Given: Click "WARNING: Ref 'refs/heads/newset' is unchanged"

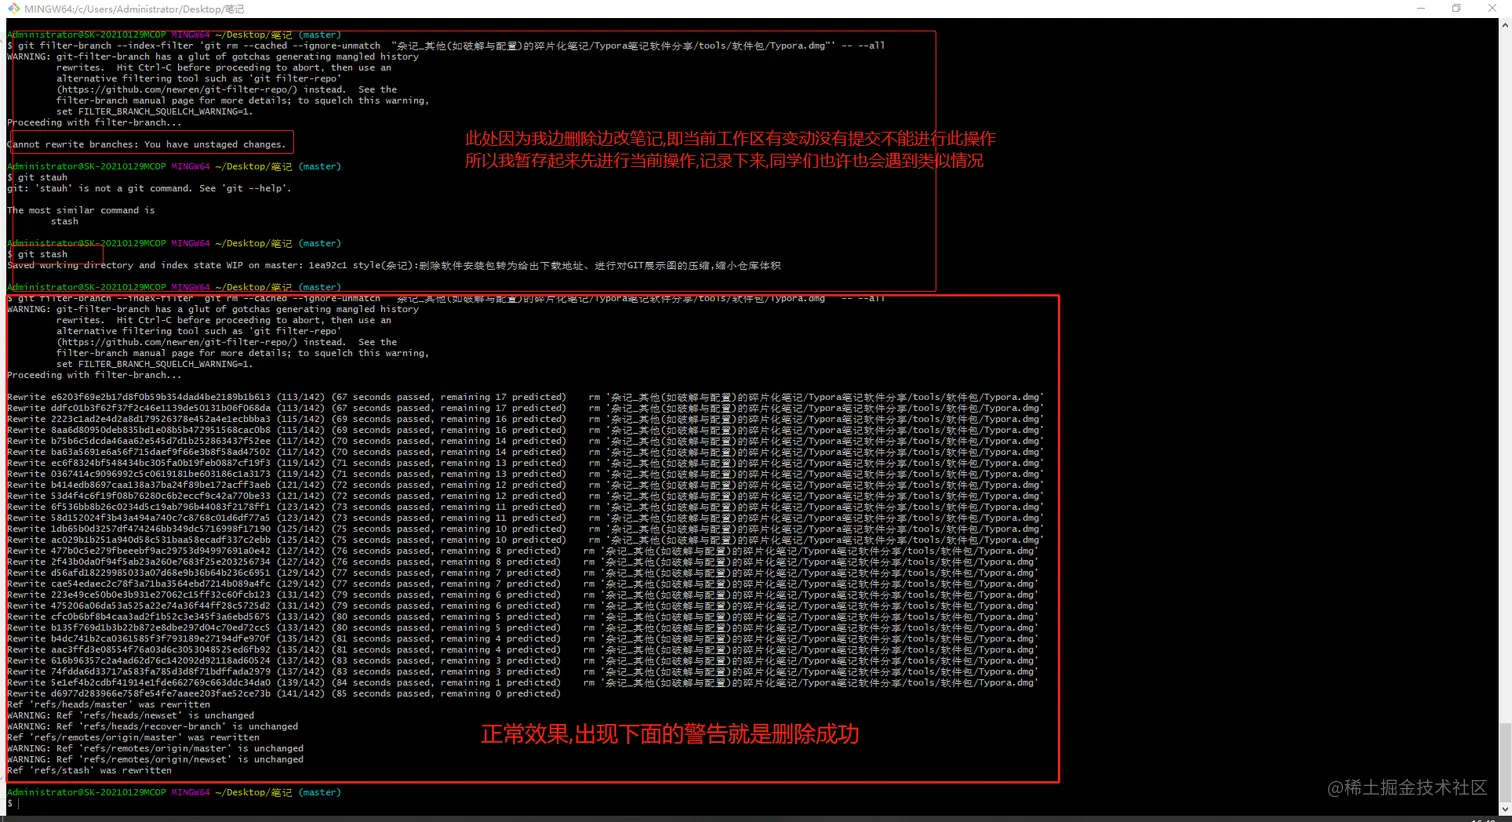Looking at the screenshot, I should (131, 716).
